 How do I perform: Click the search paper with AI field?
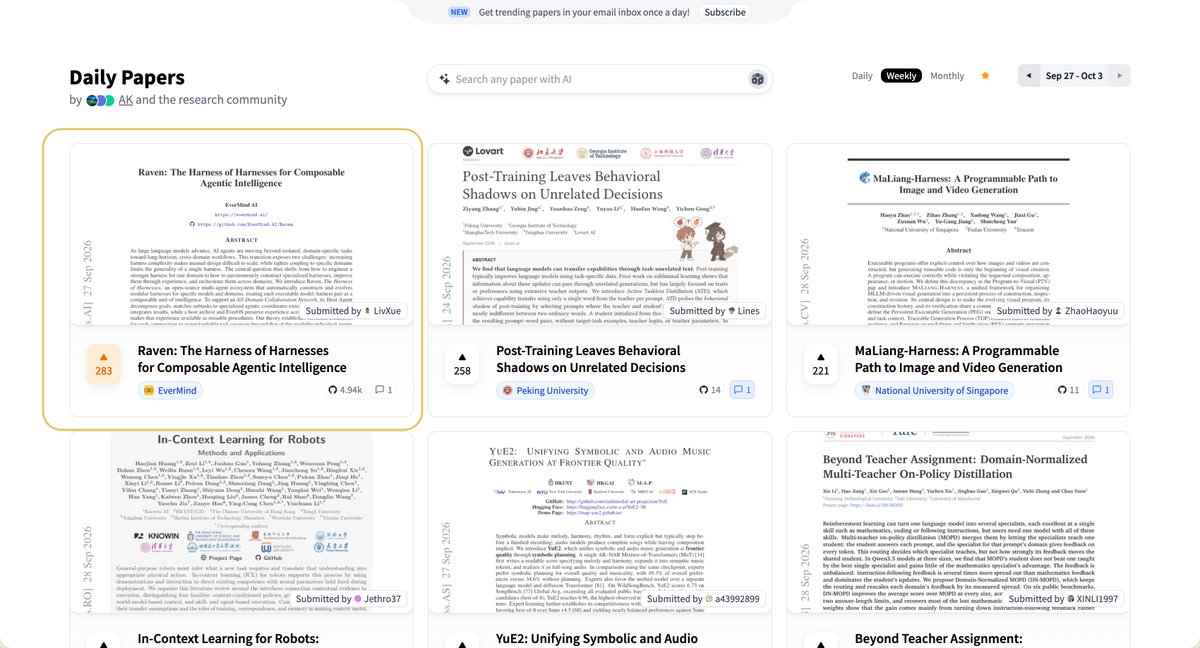600,79
